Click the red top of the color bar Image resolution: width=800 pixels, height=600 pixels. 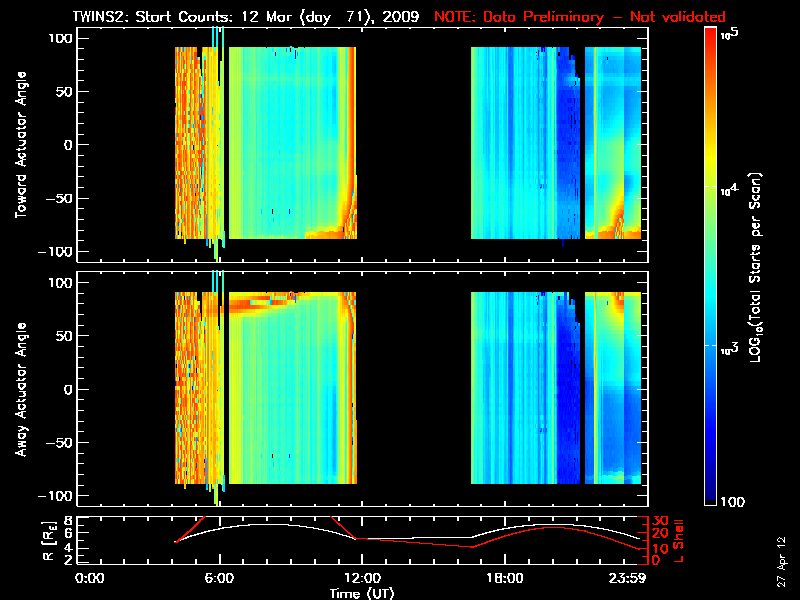click(710, 38)
